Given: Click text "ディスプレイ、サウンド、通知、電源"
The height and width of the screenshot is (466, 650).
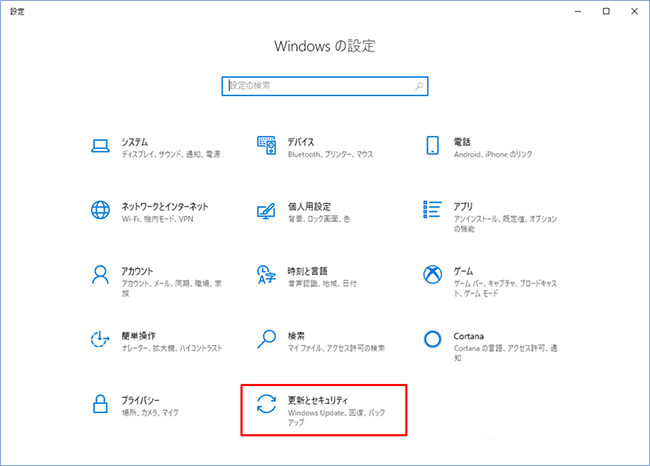Looking at the screenshot, I should [x=171, y=155].
